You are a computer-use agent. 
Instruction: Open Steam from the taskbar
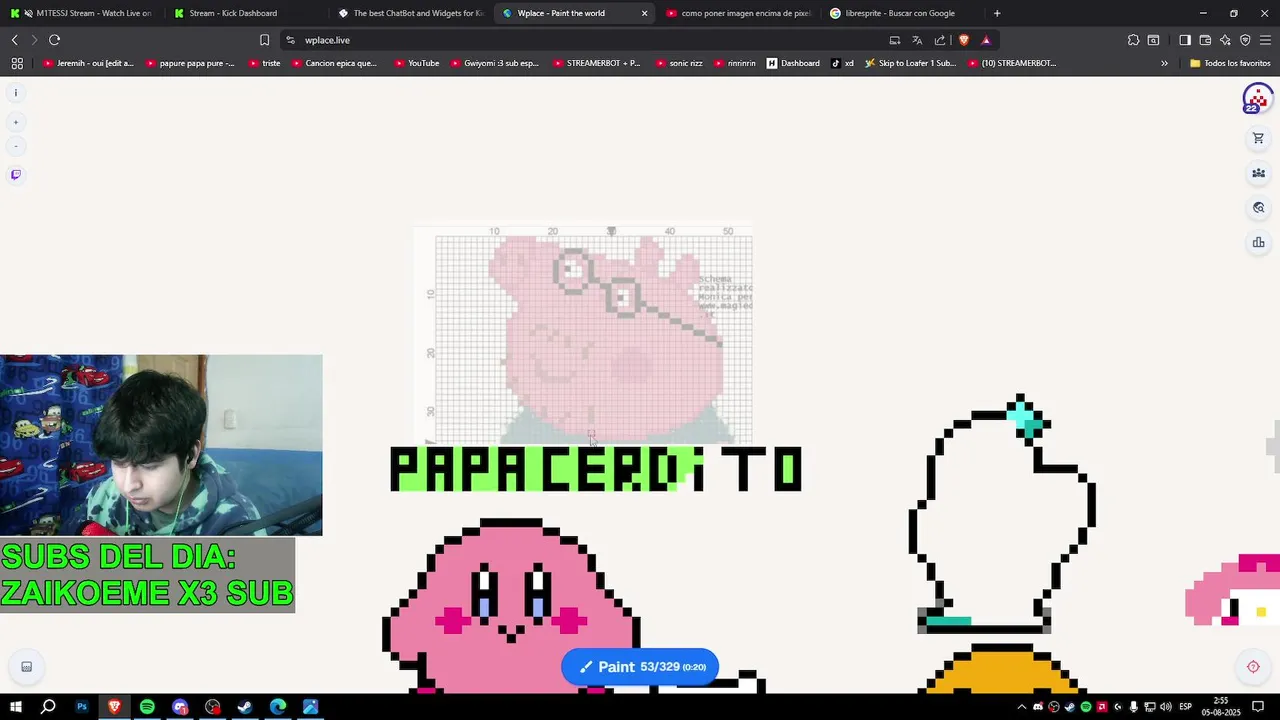point(245,707)
